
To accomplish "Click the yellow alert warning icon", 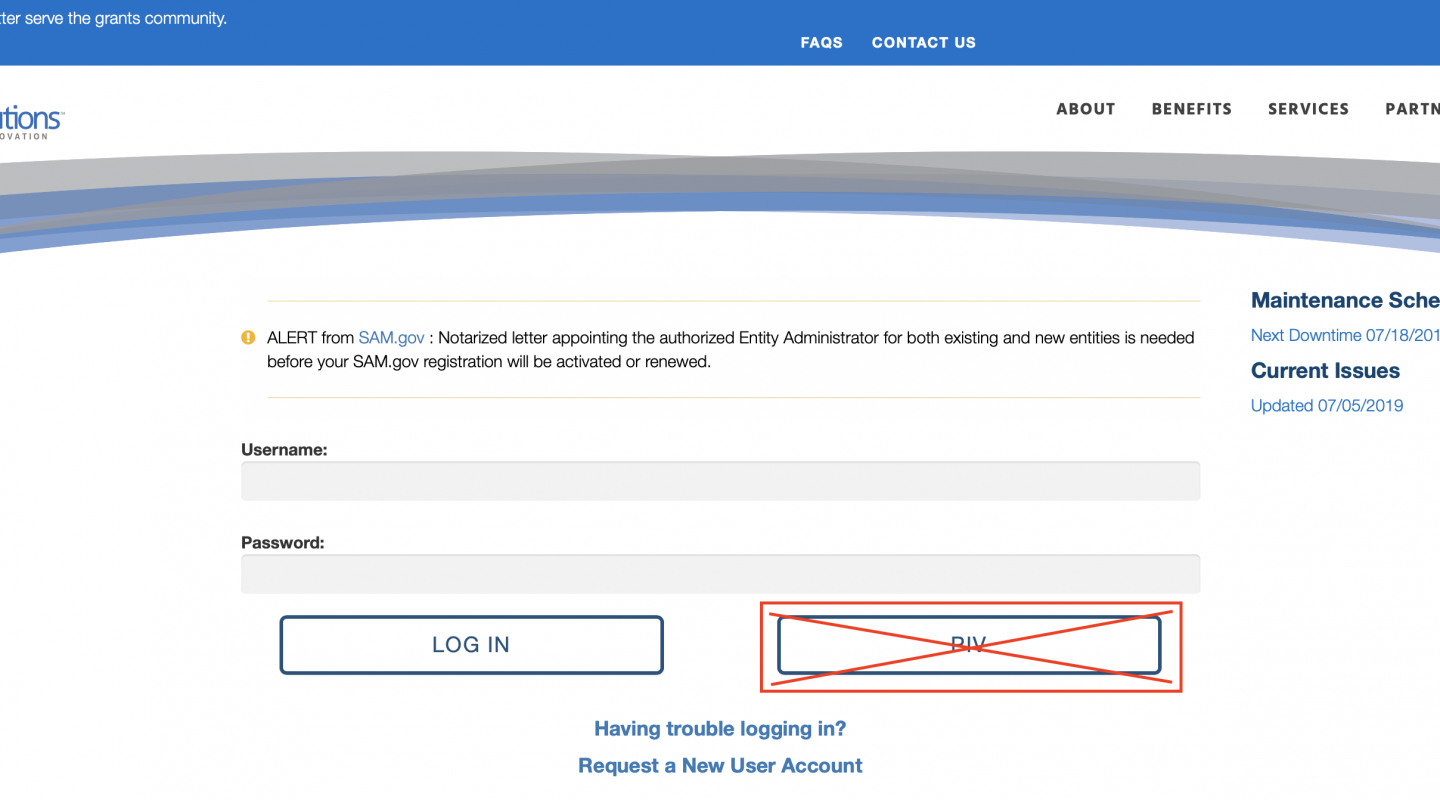I will click(x=248, y=338).
